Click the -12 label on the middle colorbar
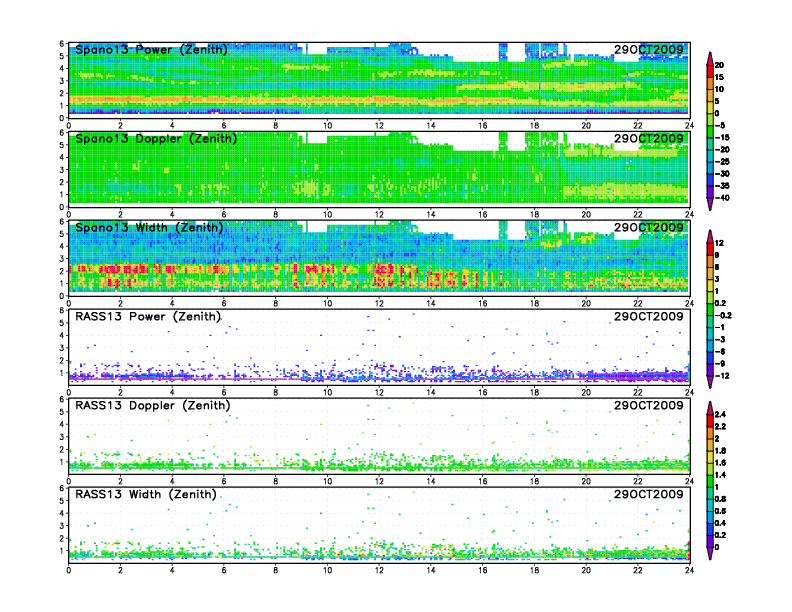The image size is (792, 612). tap(722, 376)
